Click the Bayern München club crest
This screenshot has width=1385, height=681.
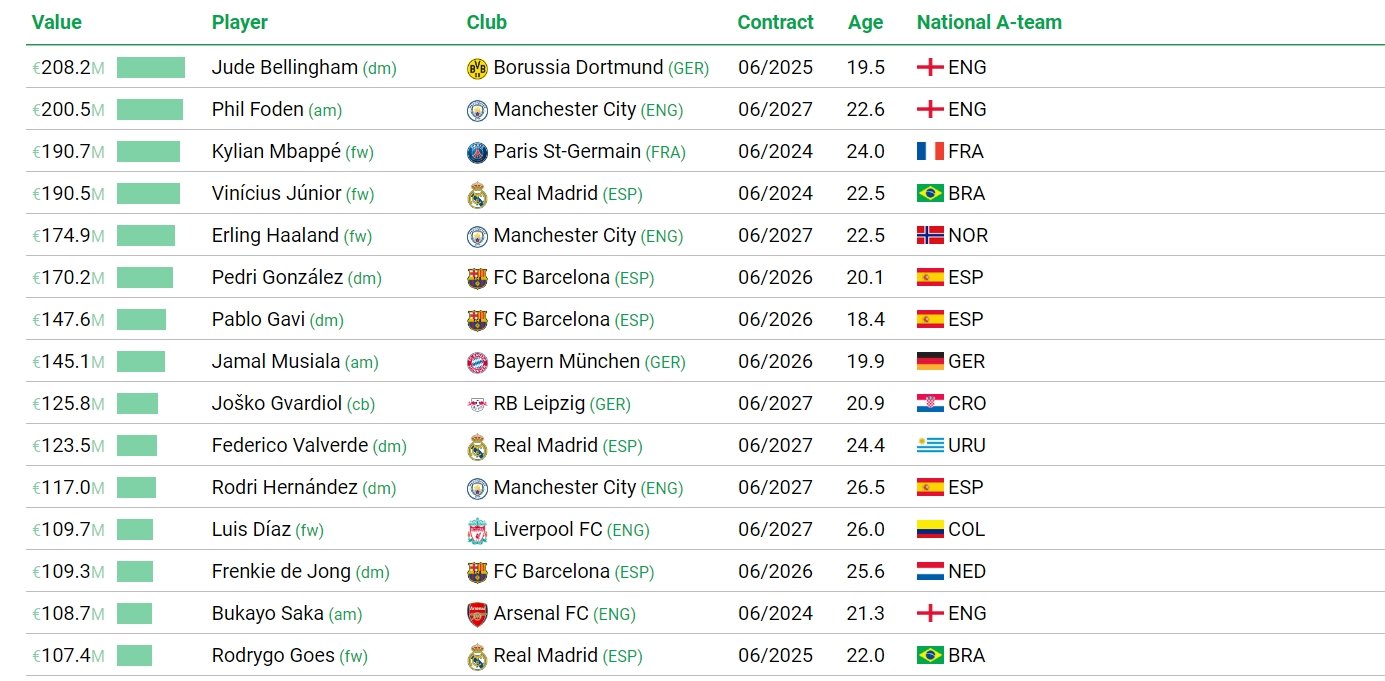477,362
